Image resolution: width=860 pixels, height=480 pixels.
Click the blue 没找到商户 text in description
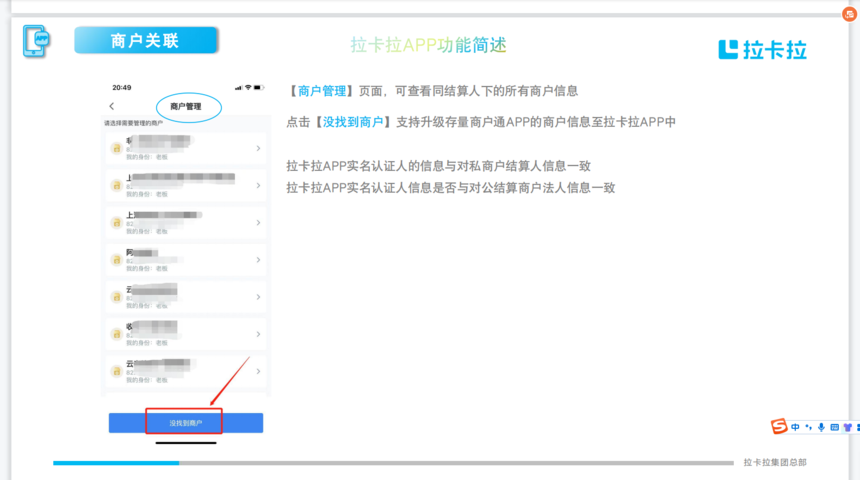pyautogui.click(x=353, y=122)
